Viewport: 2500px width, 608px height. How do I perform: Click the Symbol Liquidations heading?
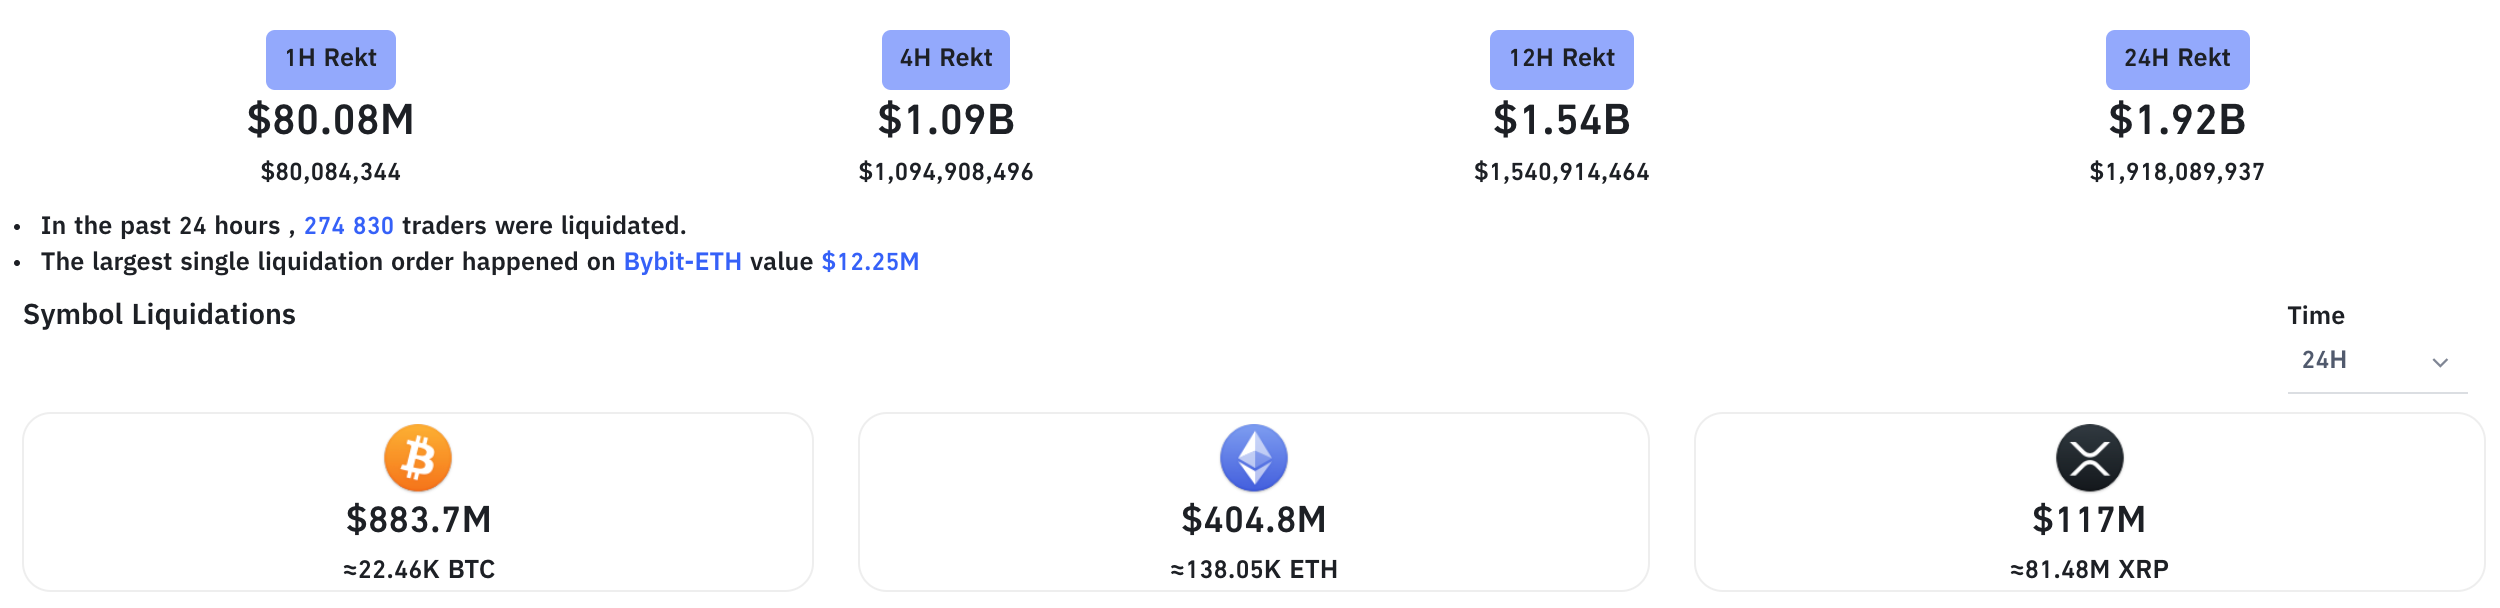pyautogui.click(x=159, y=315)
